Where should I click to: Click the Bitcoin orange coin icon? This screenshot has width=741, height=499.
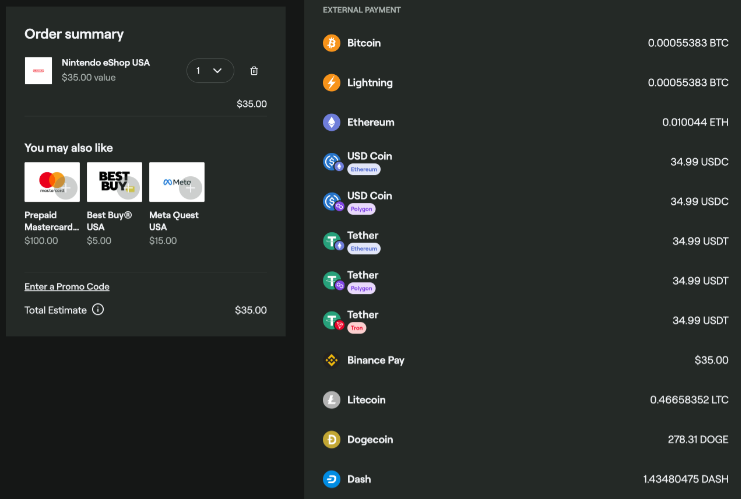tap(331, 43)
